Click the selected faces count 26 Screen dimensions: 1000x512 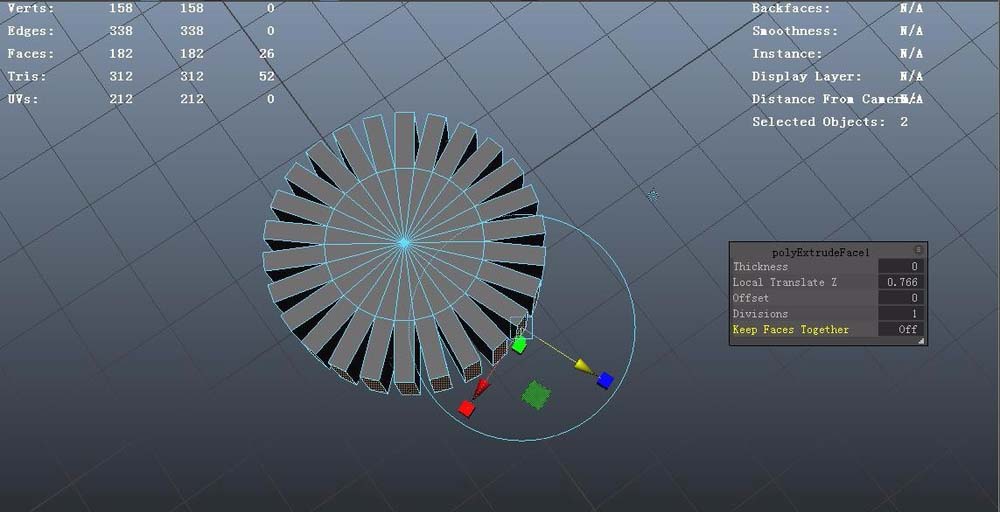pos(267,54)
